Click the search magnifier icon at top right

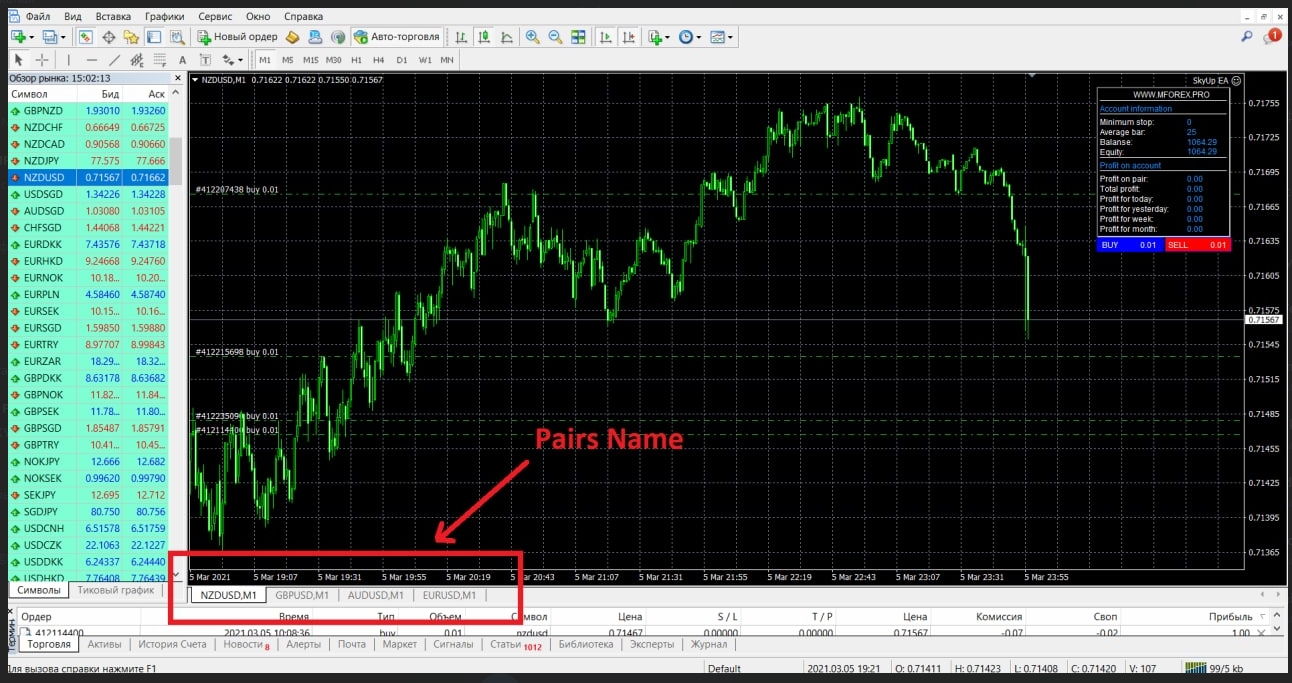(x=1247, y=37)
